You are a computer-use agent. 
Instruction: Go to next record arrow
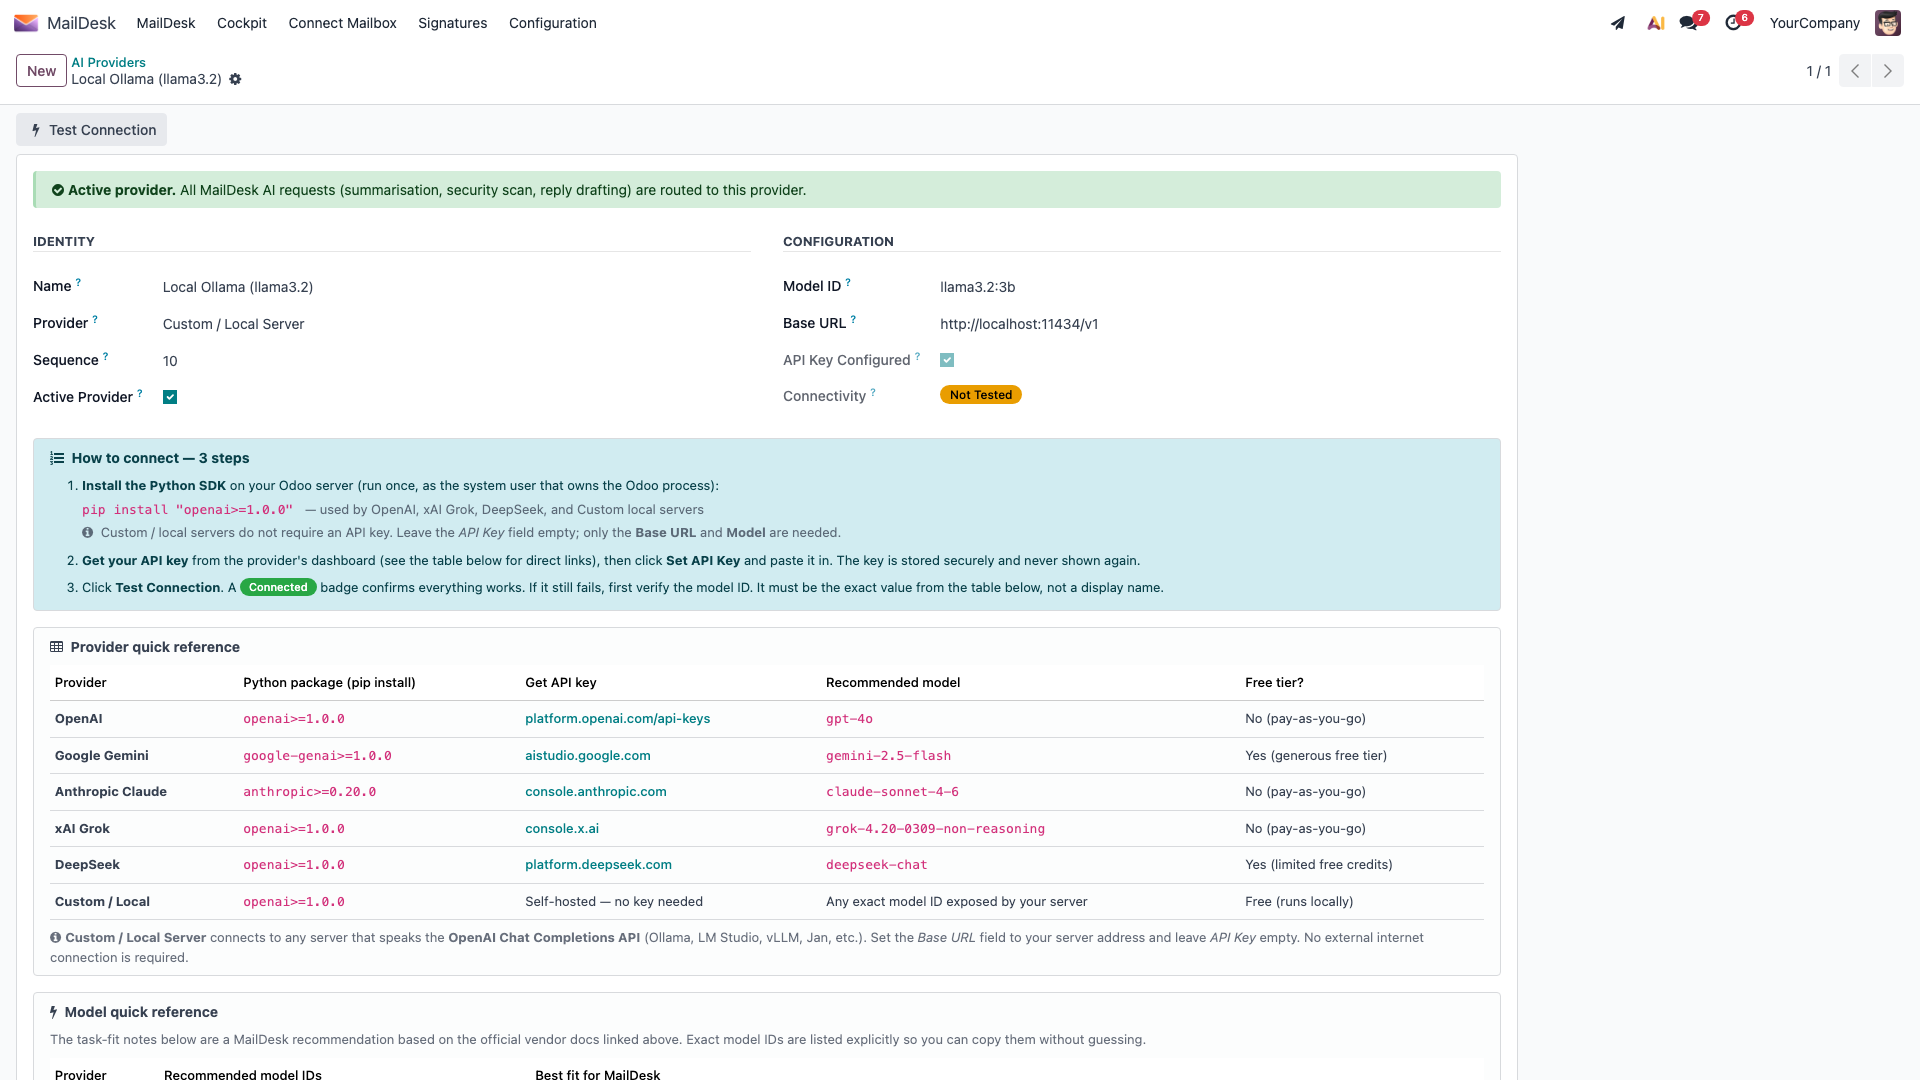coord(1888,71)
